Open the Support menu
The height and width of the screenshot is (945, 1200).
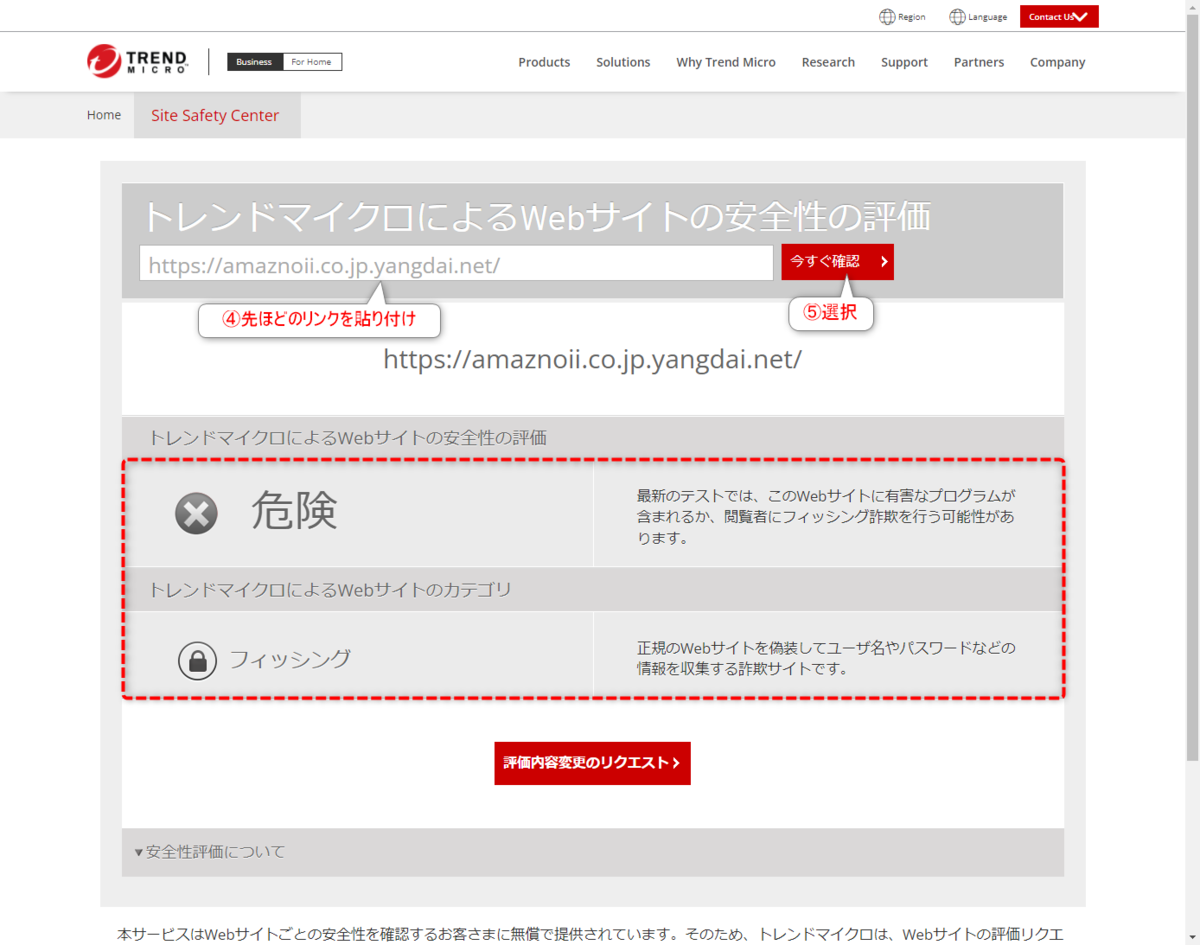(x=904, y=62)
